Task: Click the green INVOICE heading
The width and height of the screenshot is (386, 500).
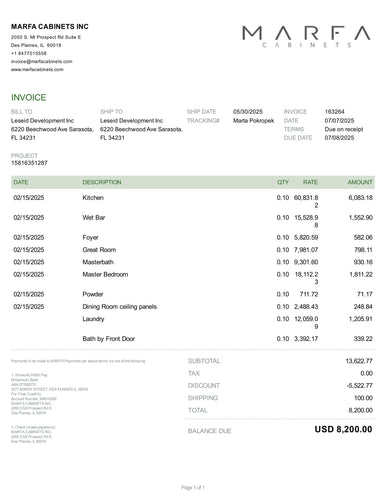Action: [29, 97]
